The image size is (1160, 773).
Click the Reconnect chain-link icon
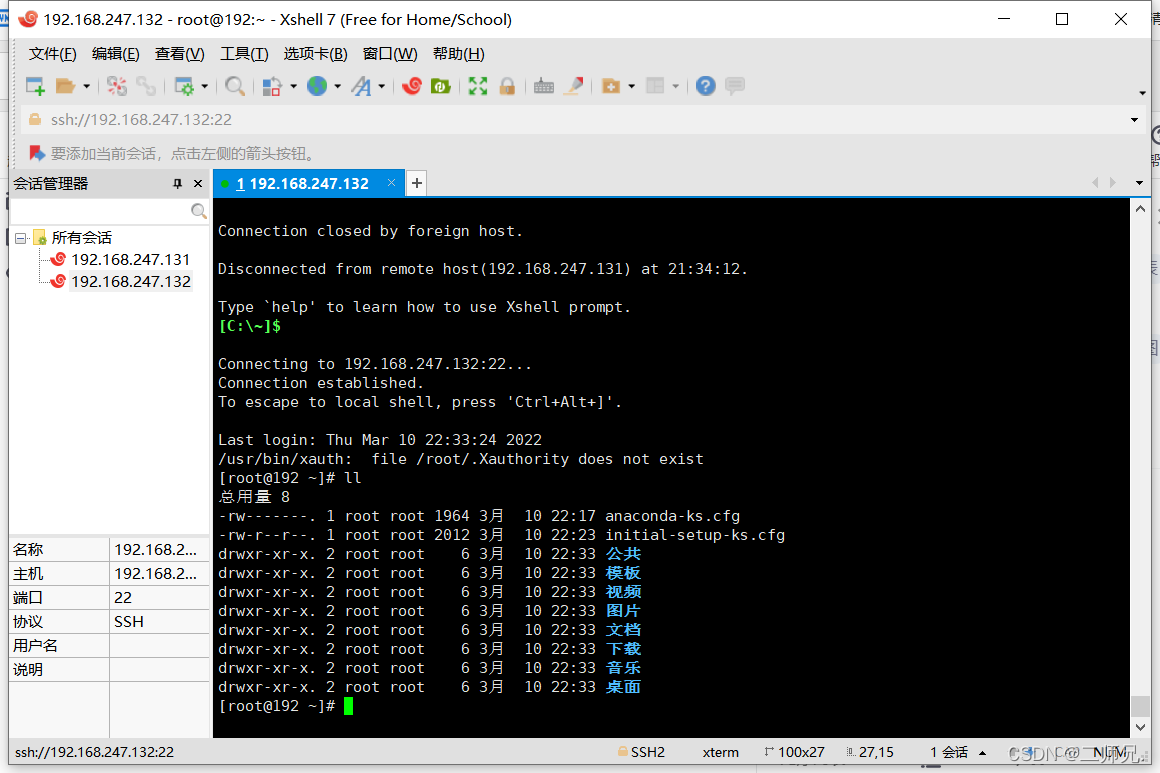pyautogui.click(x=146, y=86)
